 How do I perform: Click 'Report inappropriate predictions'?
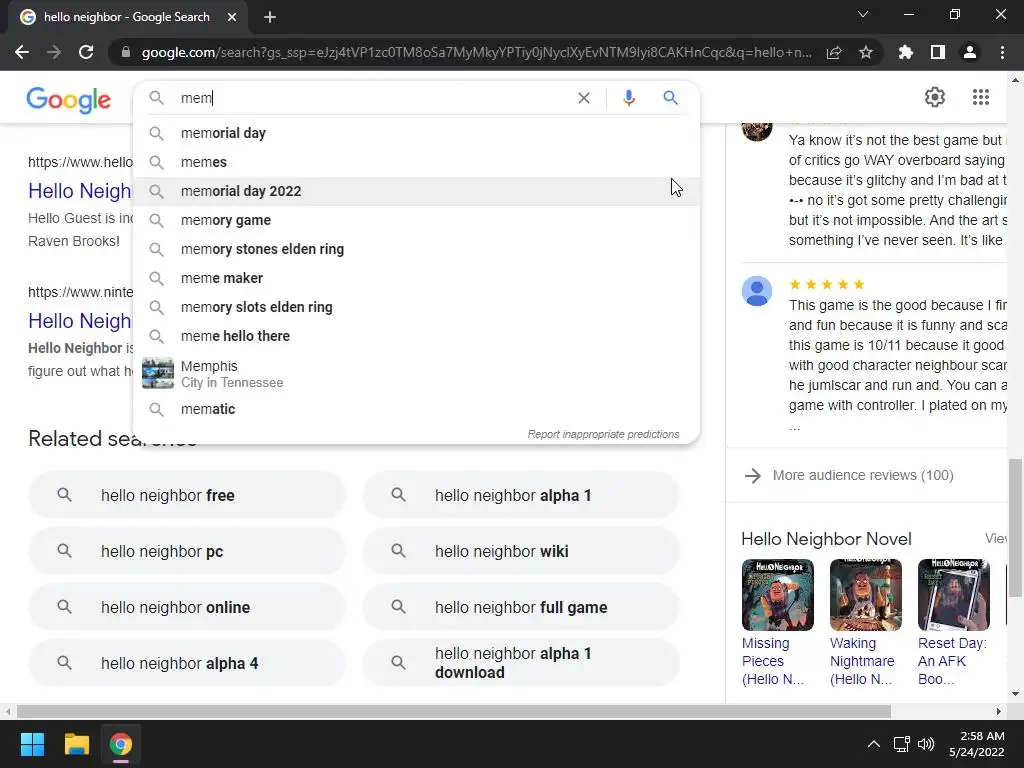[603, 434]
